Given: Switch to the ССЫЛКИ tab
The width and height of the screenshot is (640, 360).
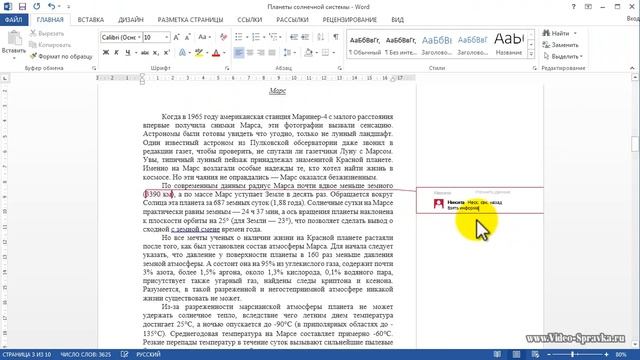Looking at the screenshot, I should [249, 20].
